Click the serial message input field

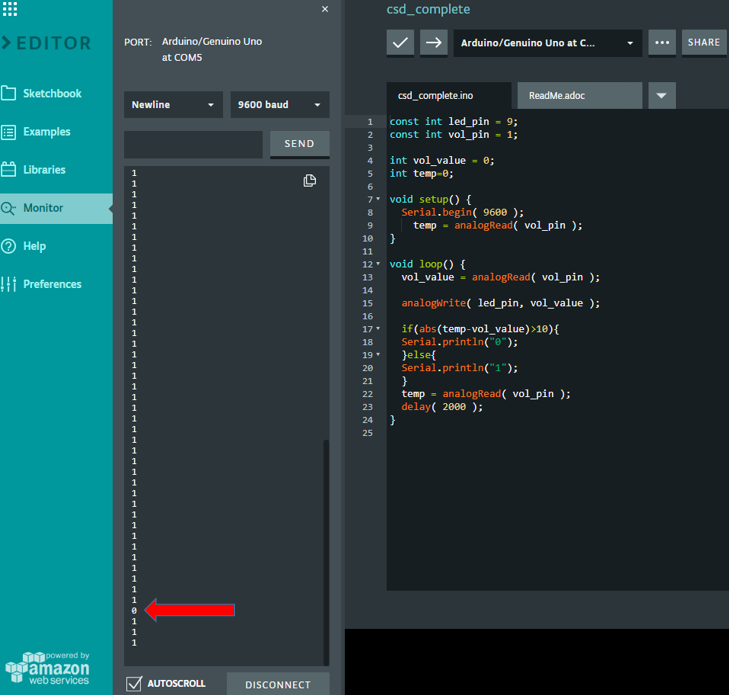[193, 144]
